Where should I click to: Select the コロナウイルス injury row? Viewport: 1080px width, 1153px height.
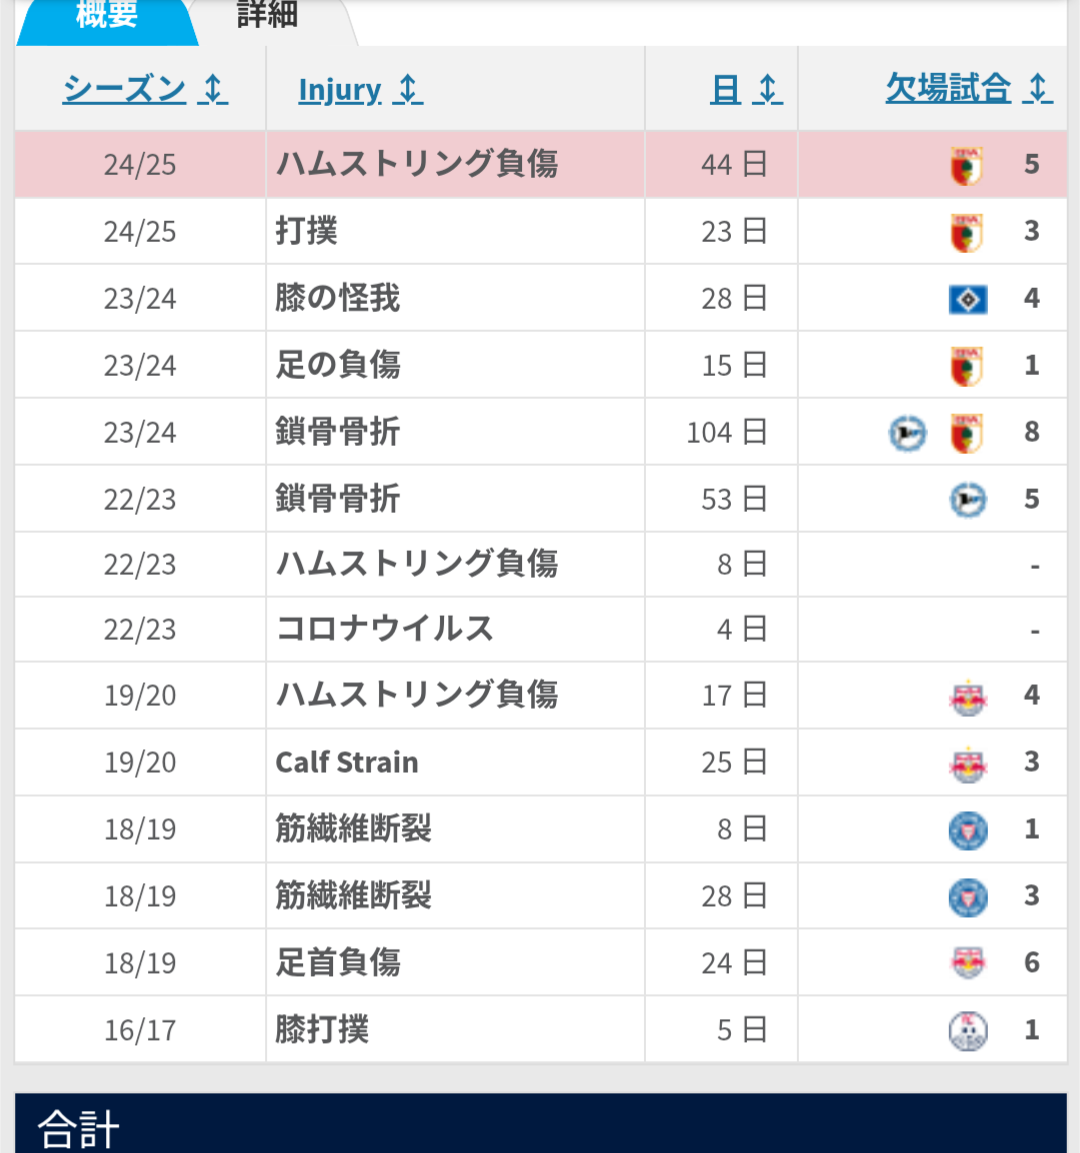384,629
